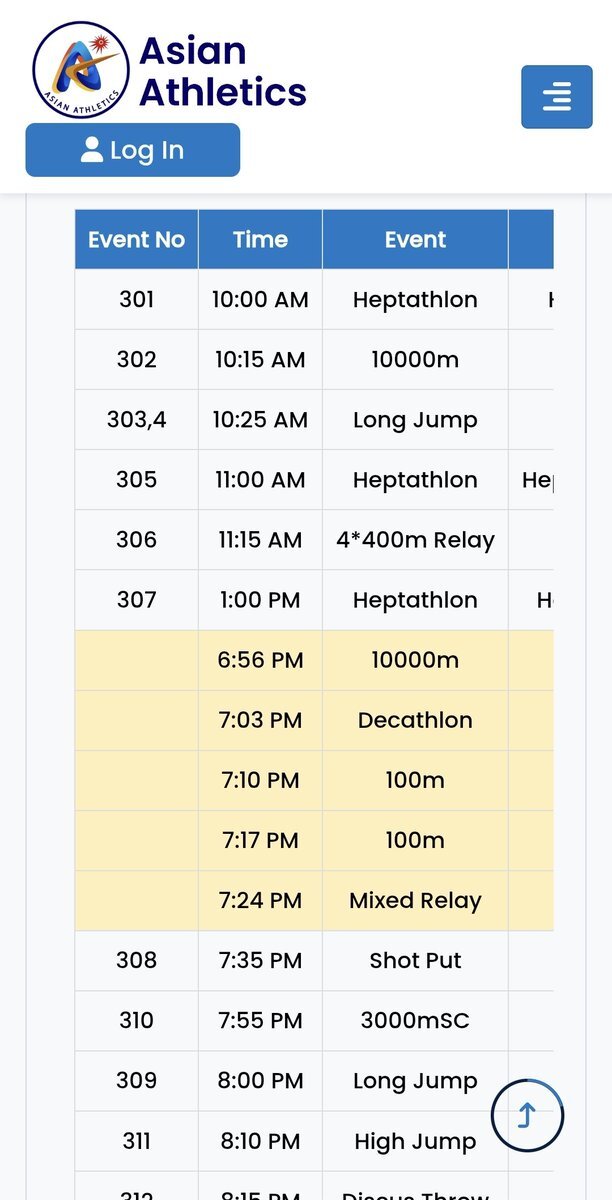
Task: Select the 303,4 event number cell
Action: point(136,420)
